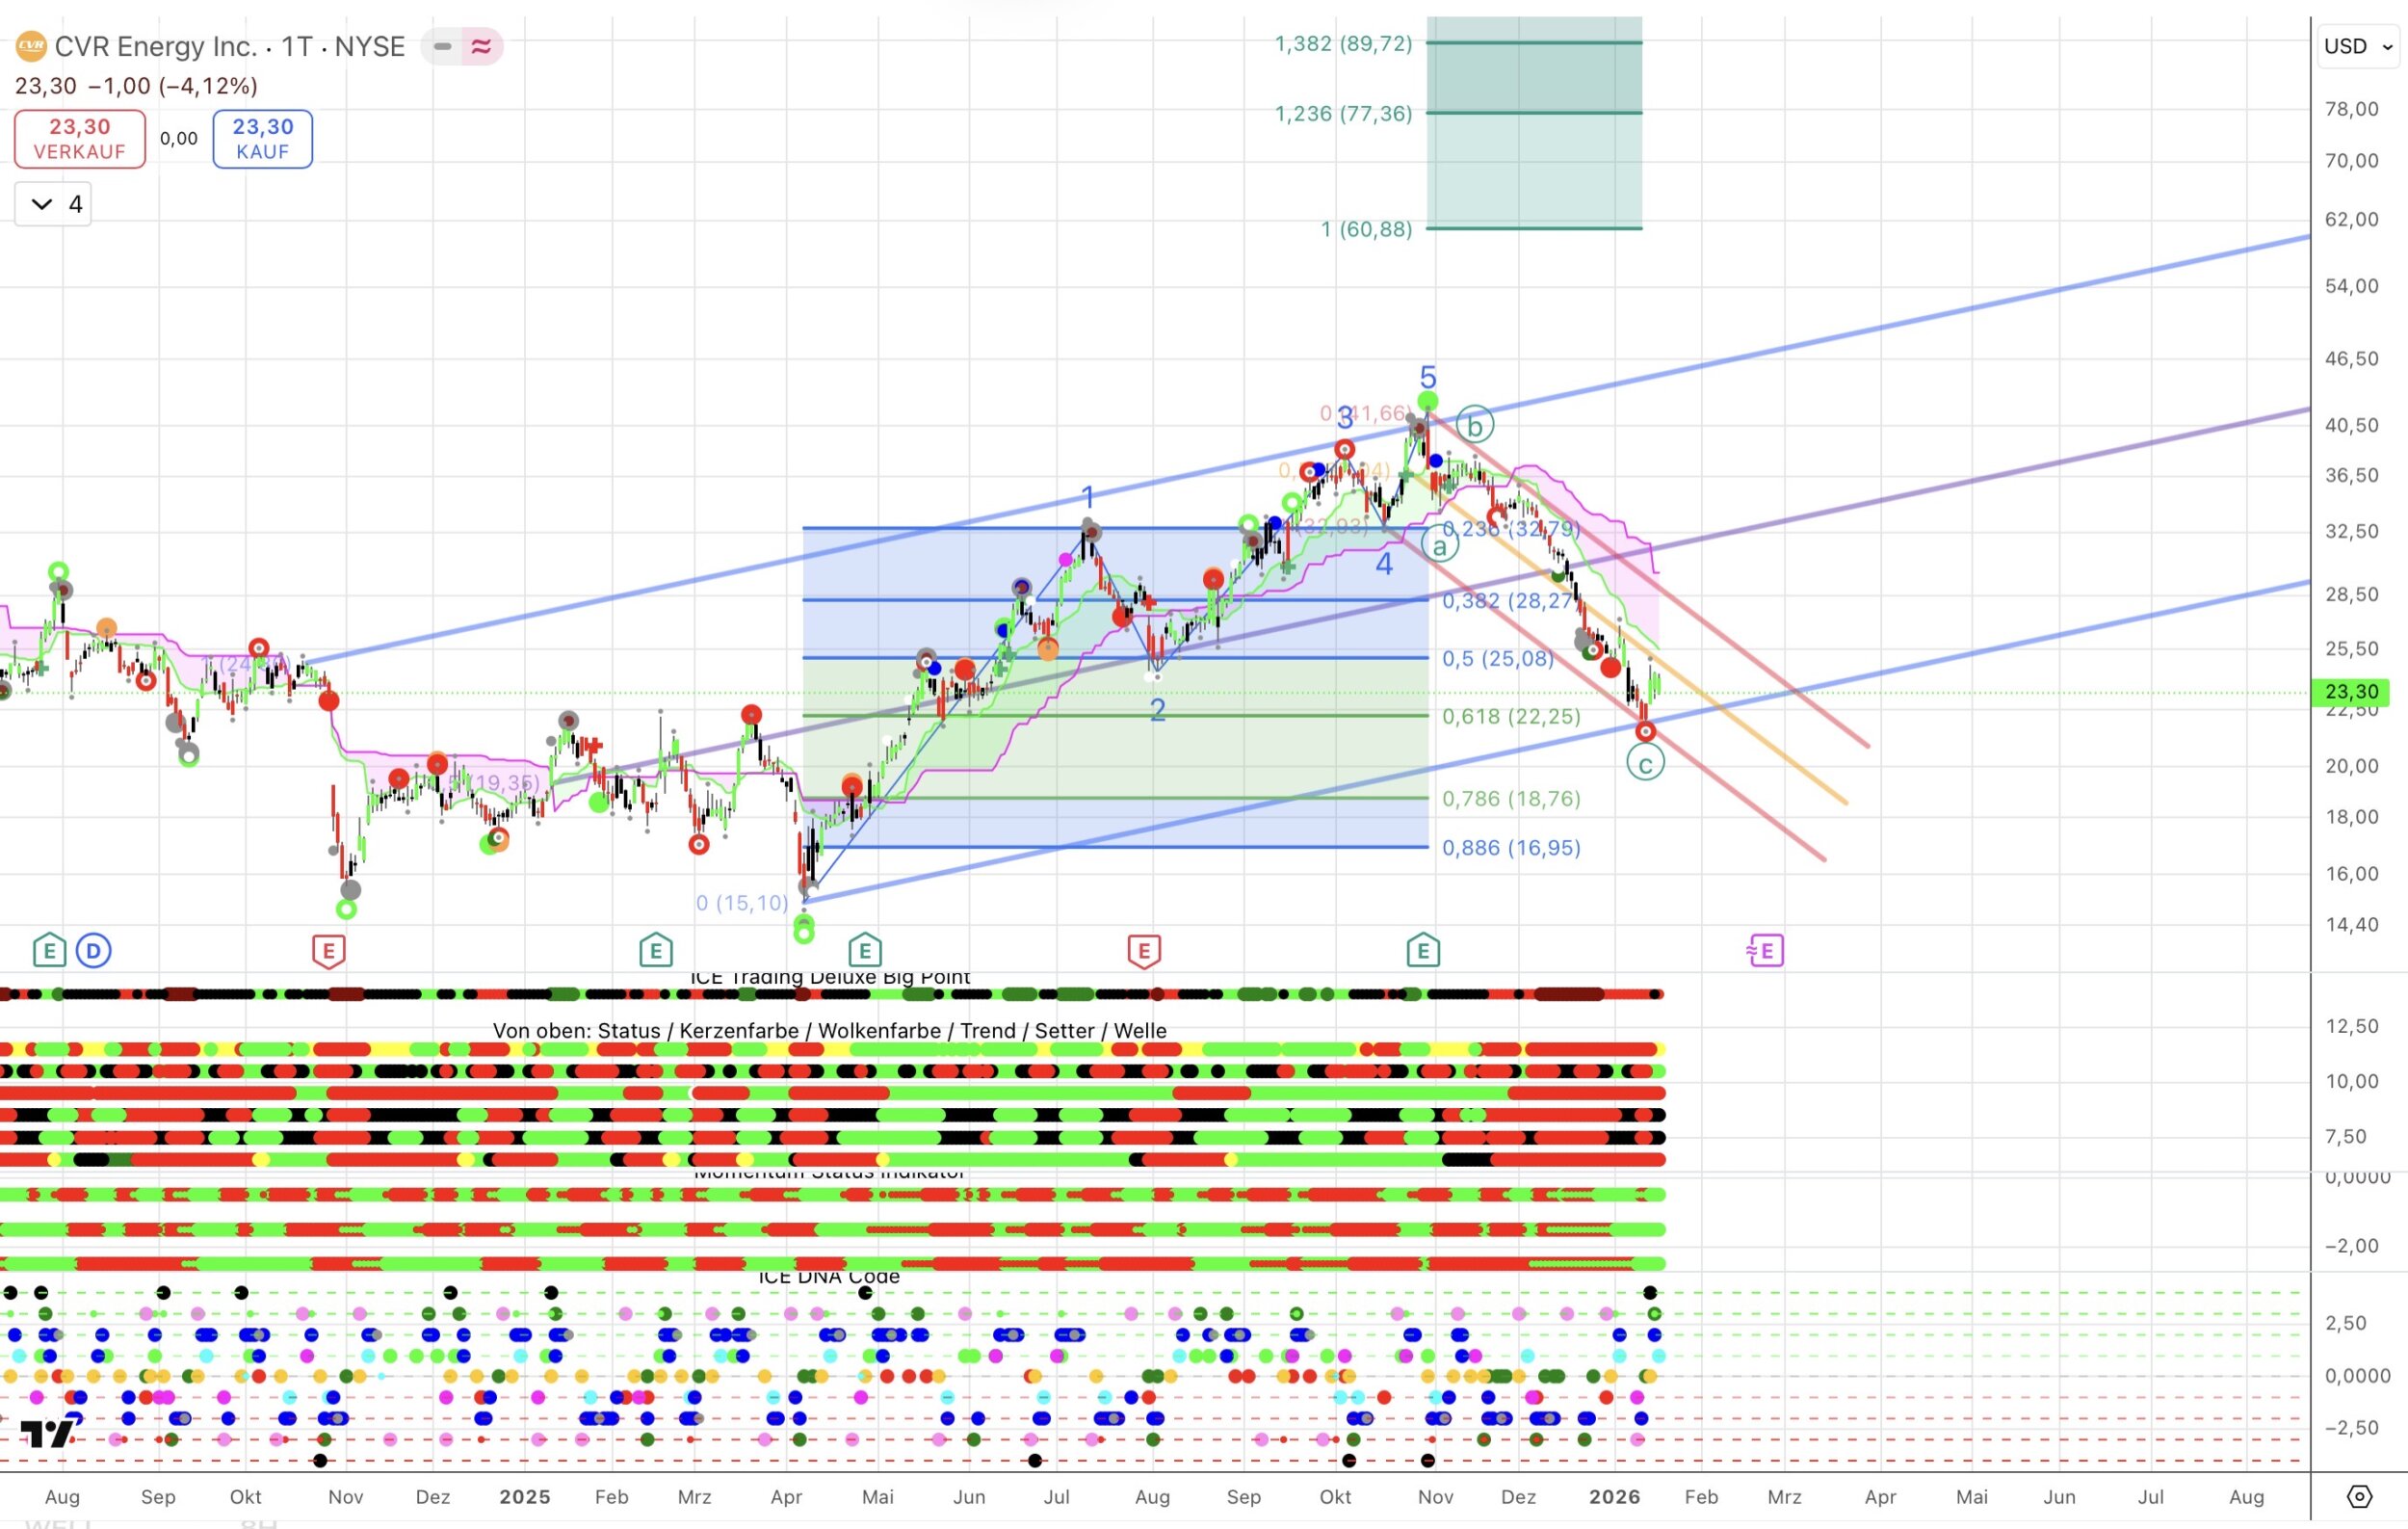Select the circled c wave label
This screenshot has height=1529, width=2408.
click(x=1645, y=764)
